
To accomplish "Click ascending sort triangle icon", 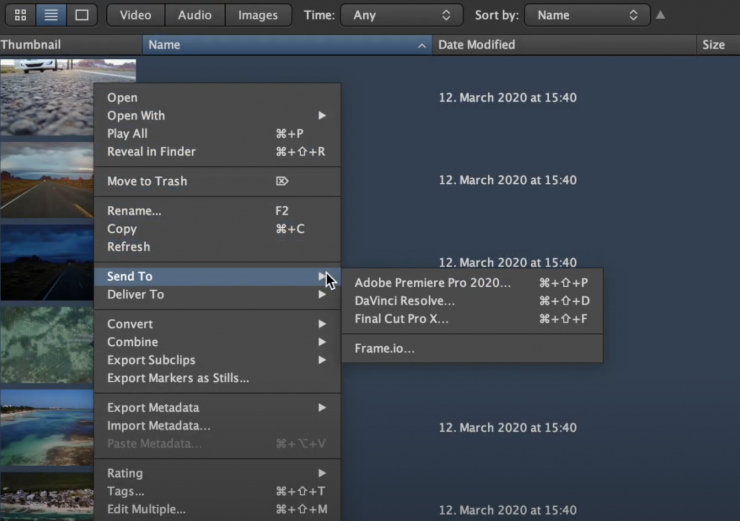I will click(660, 15).
